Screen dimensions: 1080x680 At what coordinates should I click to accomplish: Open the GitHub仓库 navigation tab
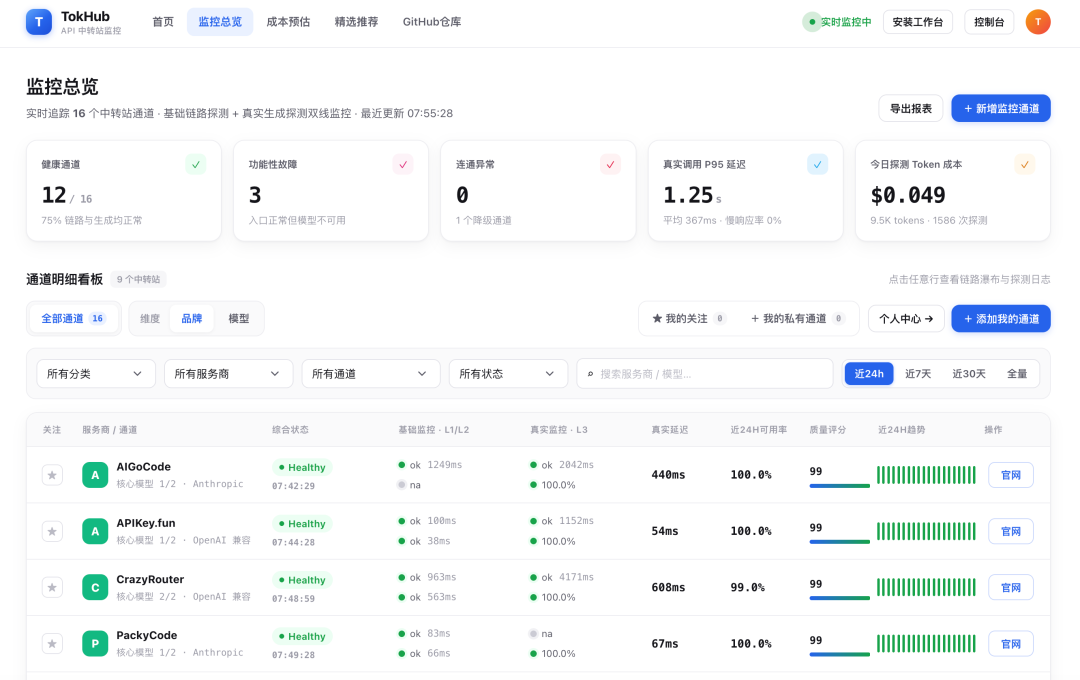[432, 22]
